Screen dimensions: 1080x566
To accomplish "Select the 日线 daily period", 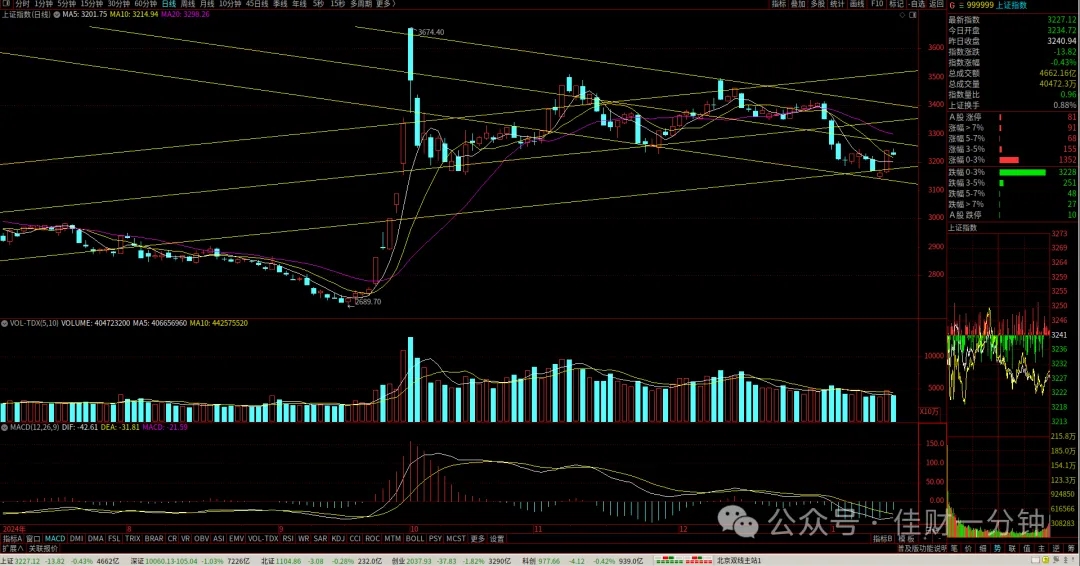I will [x=169, y=4].
